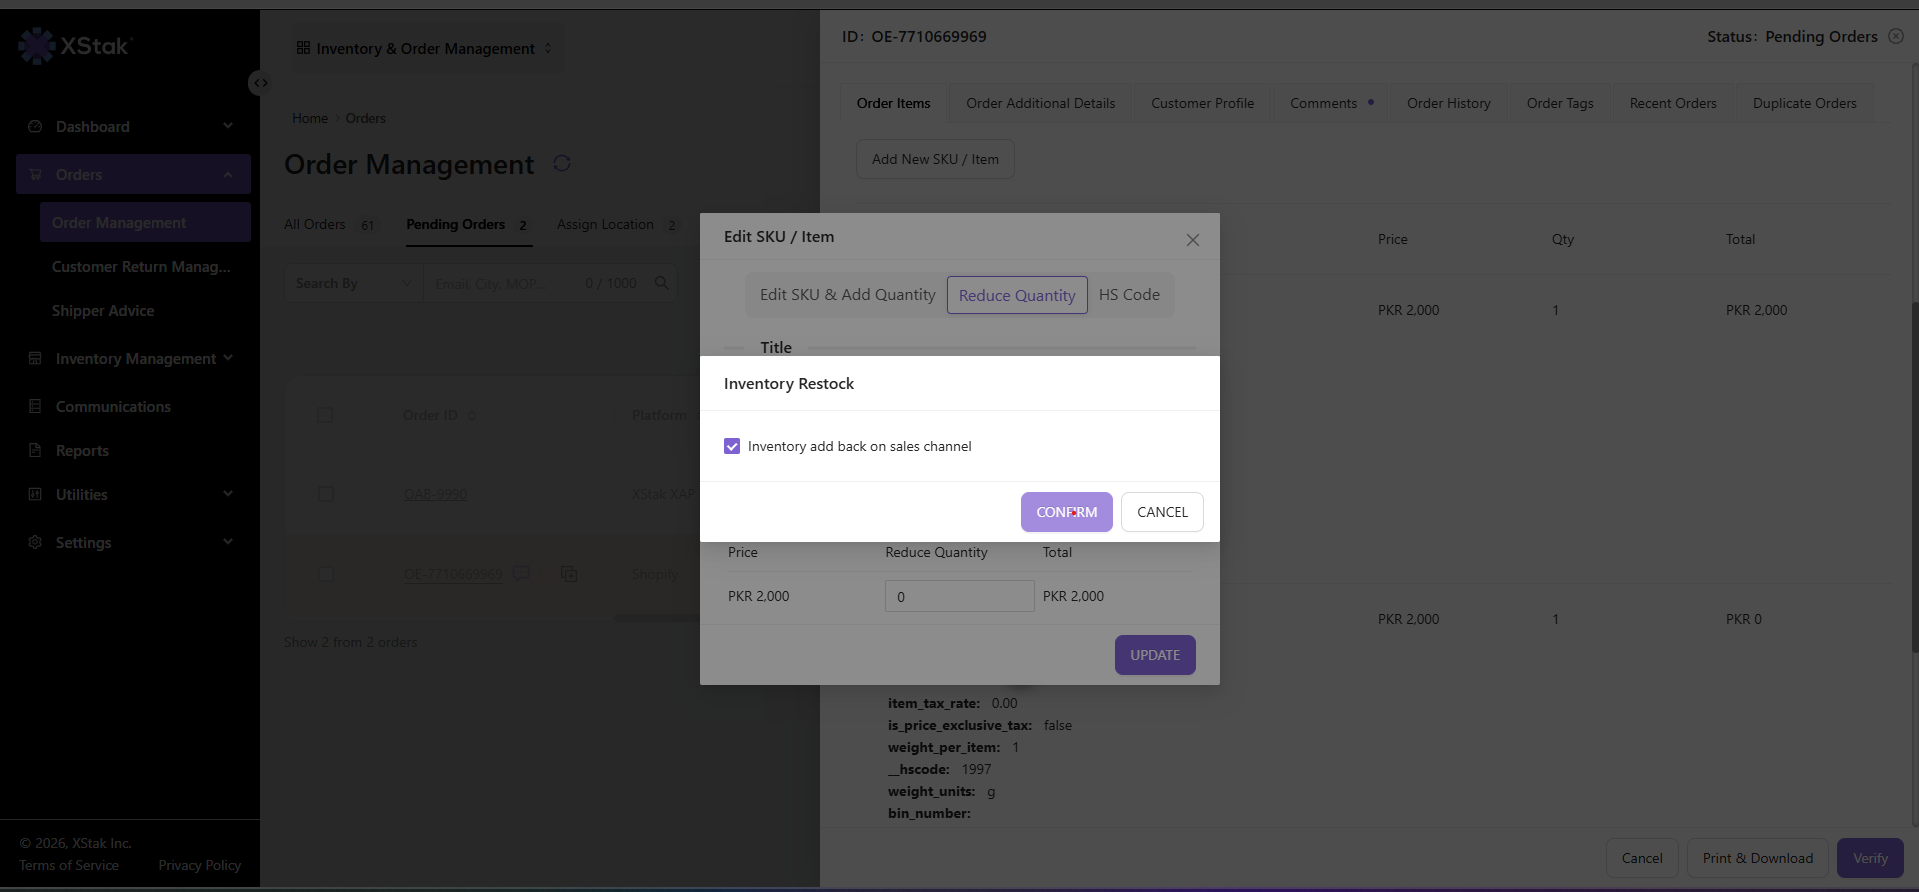Click the XStak logo
Screen dimensions: 1919x892
pyautogui.click(x=76, y=45)
